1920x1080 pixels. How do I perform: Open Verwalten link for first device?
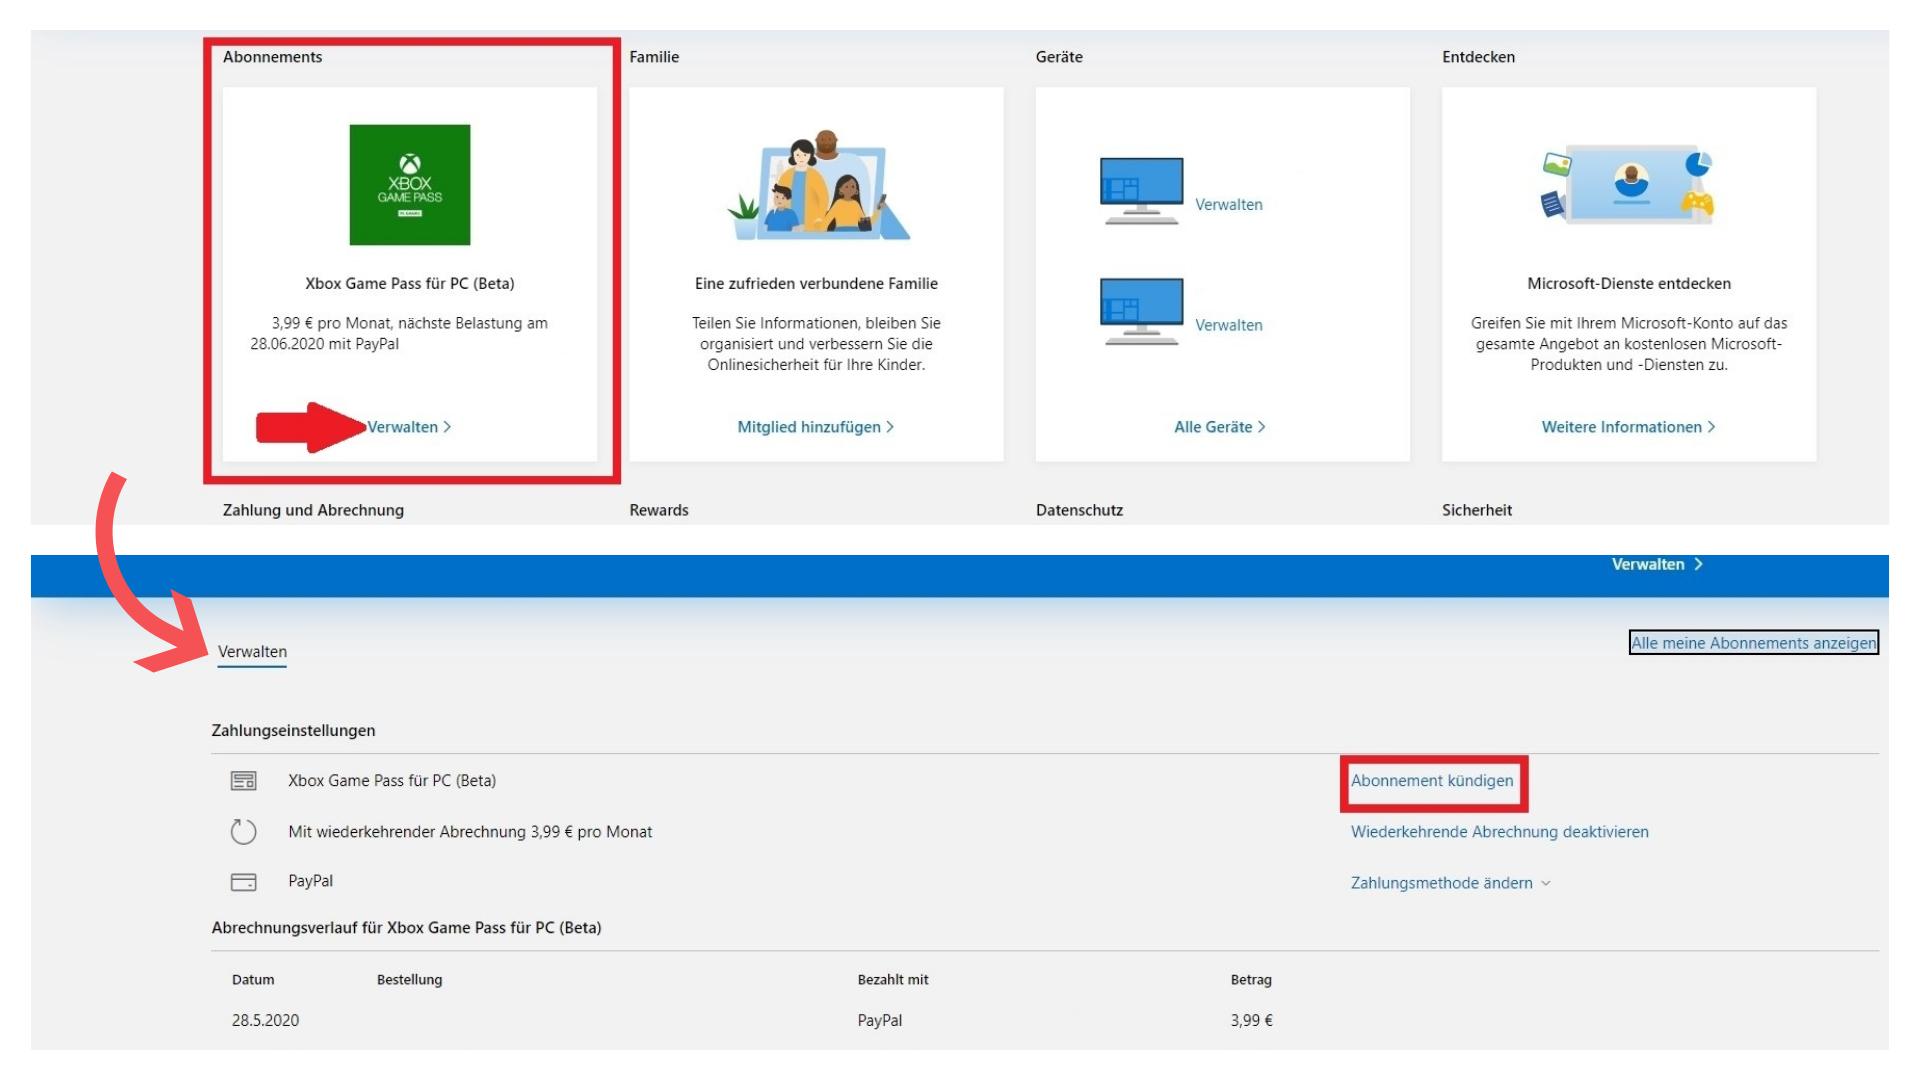(x=1229, y=205)
